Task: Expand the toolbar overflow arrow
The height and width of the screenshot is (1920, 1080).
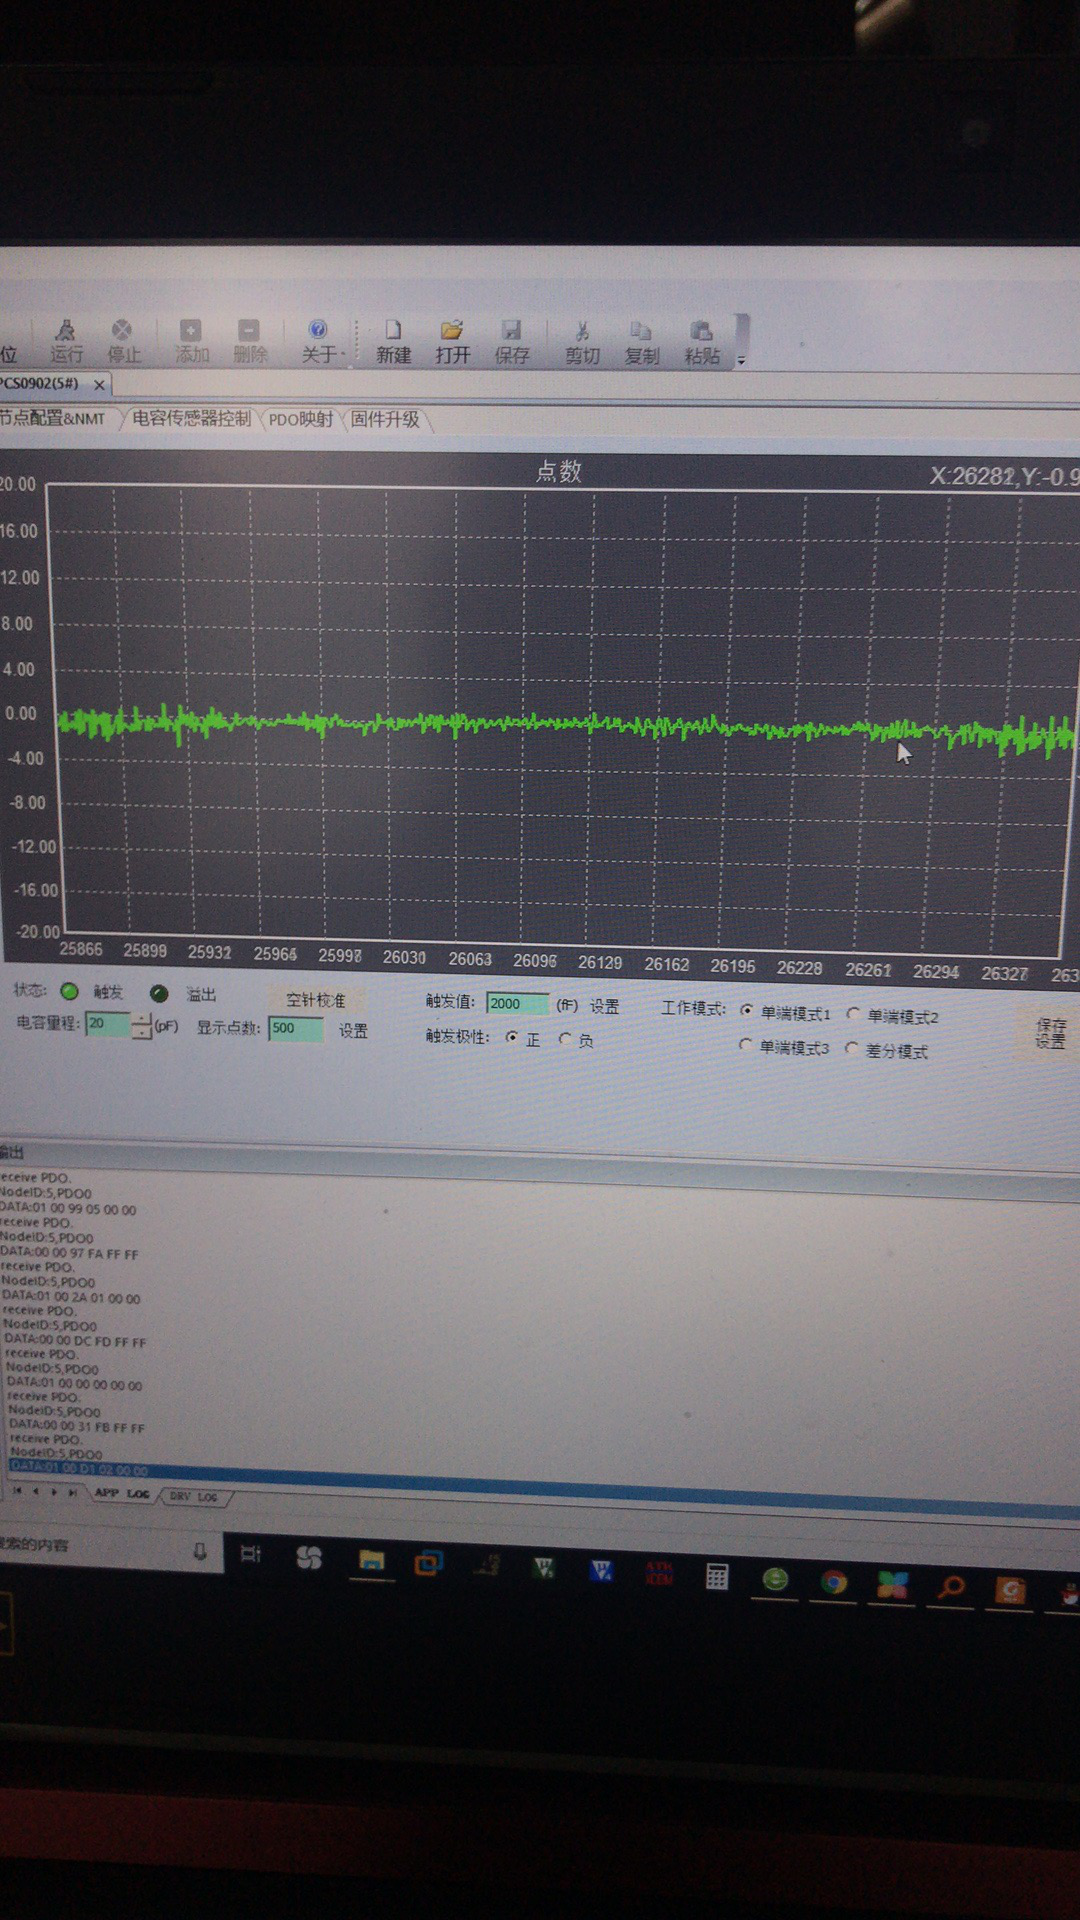Action: point(741,360)
